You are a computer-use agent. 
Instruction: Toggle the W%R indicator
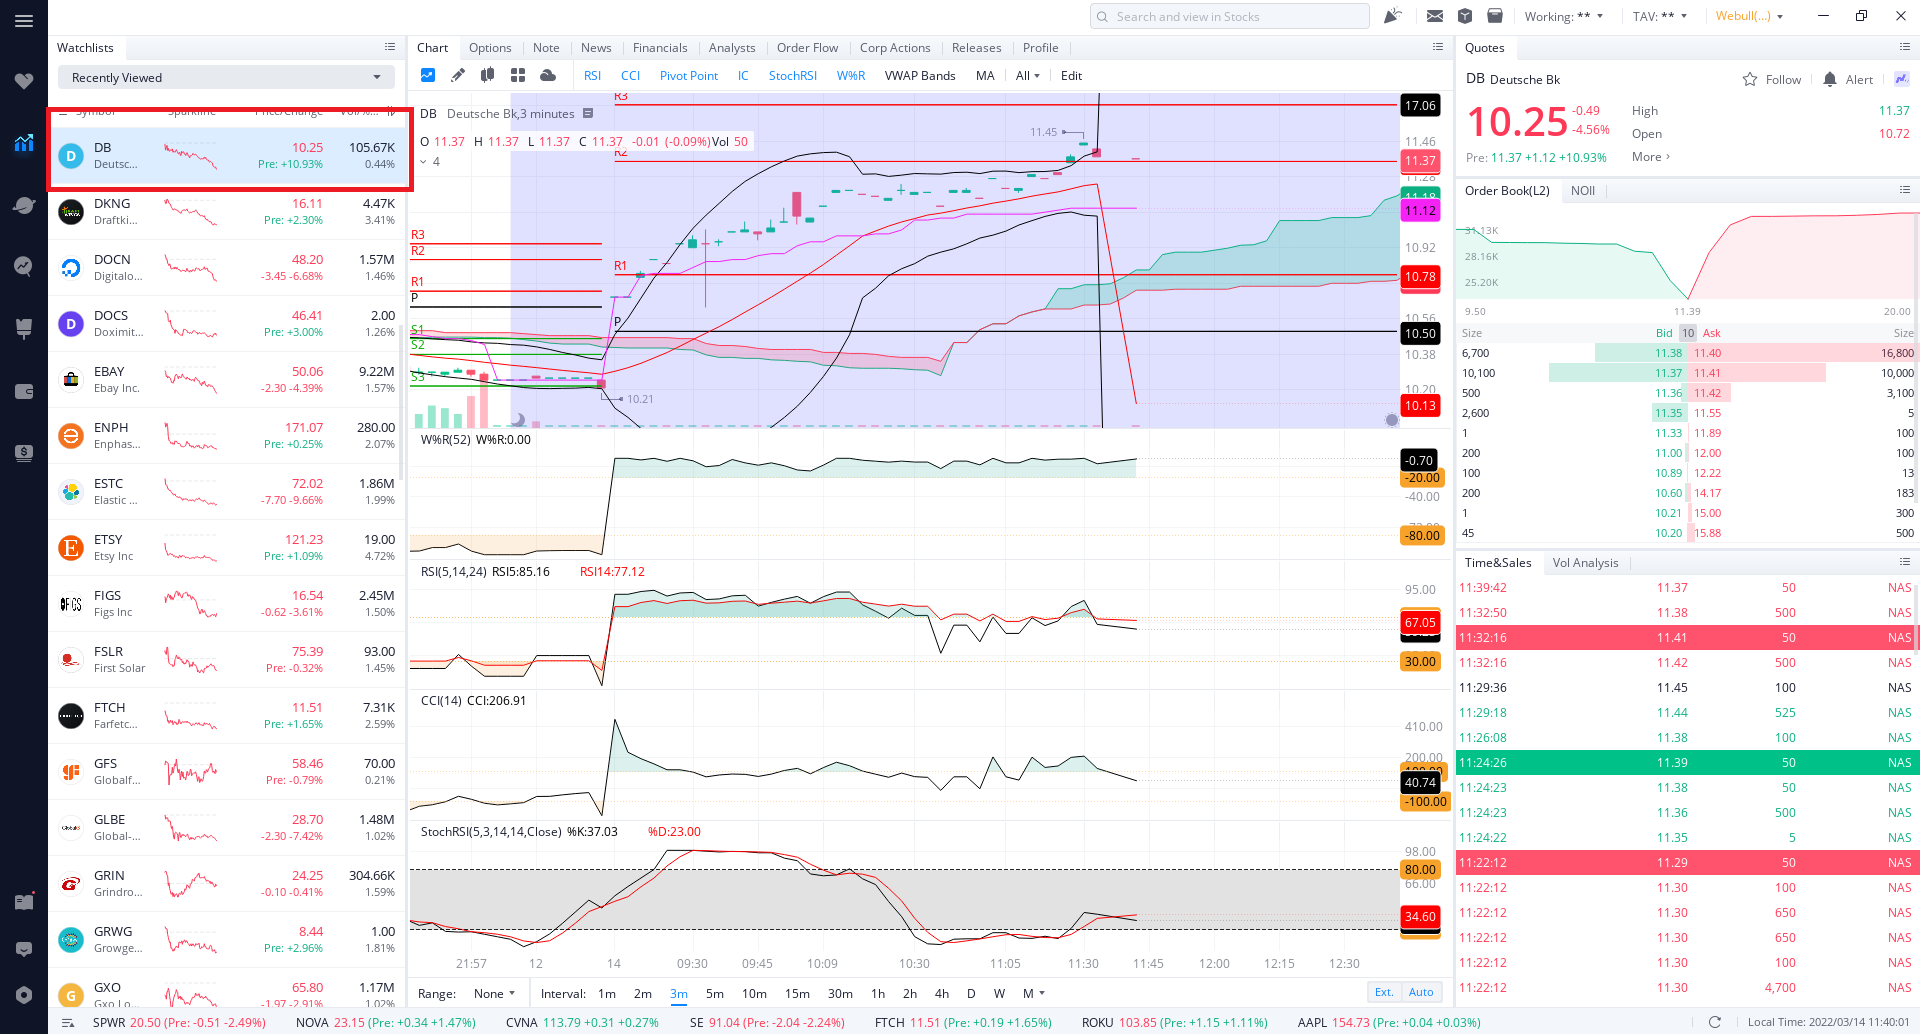point(851,75)
